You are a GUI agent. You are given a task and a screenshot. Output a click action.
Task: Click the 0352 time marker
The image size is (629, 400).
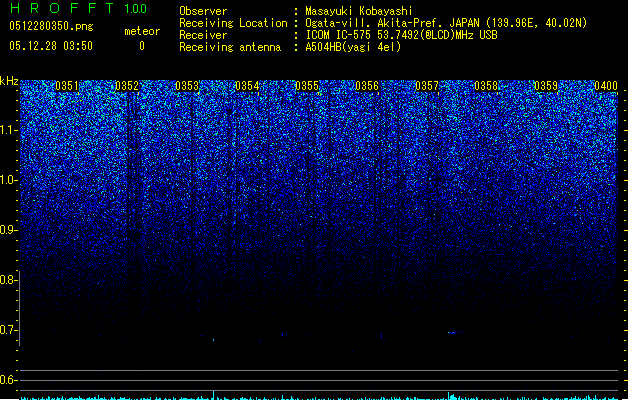point(127,86)
